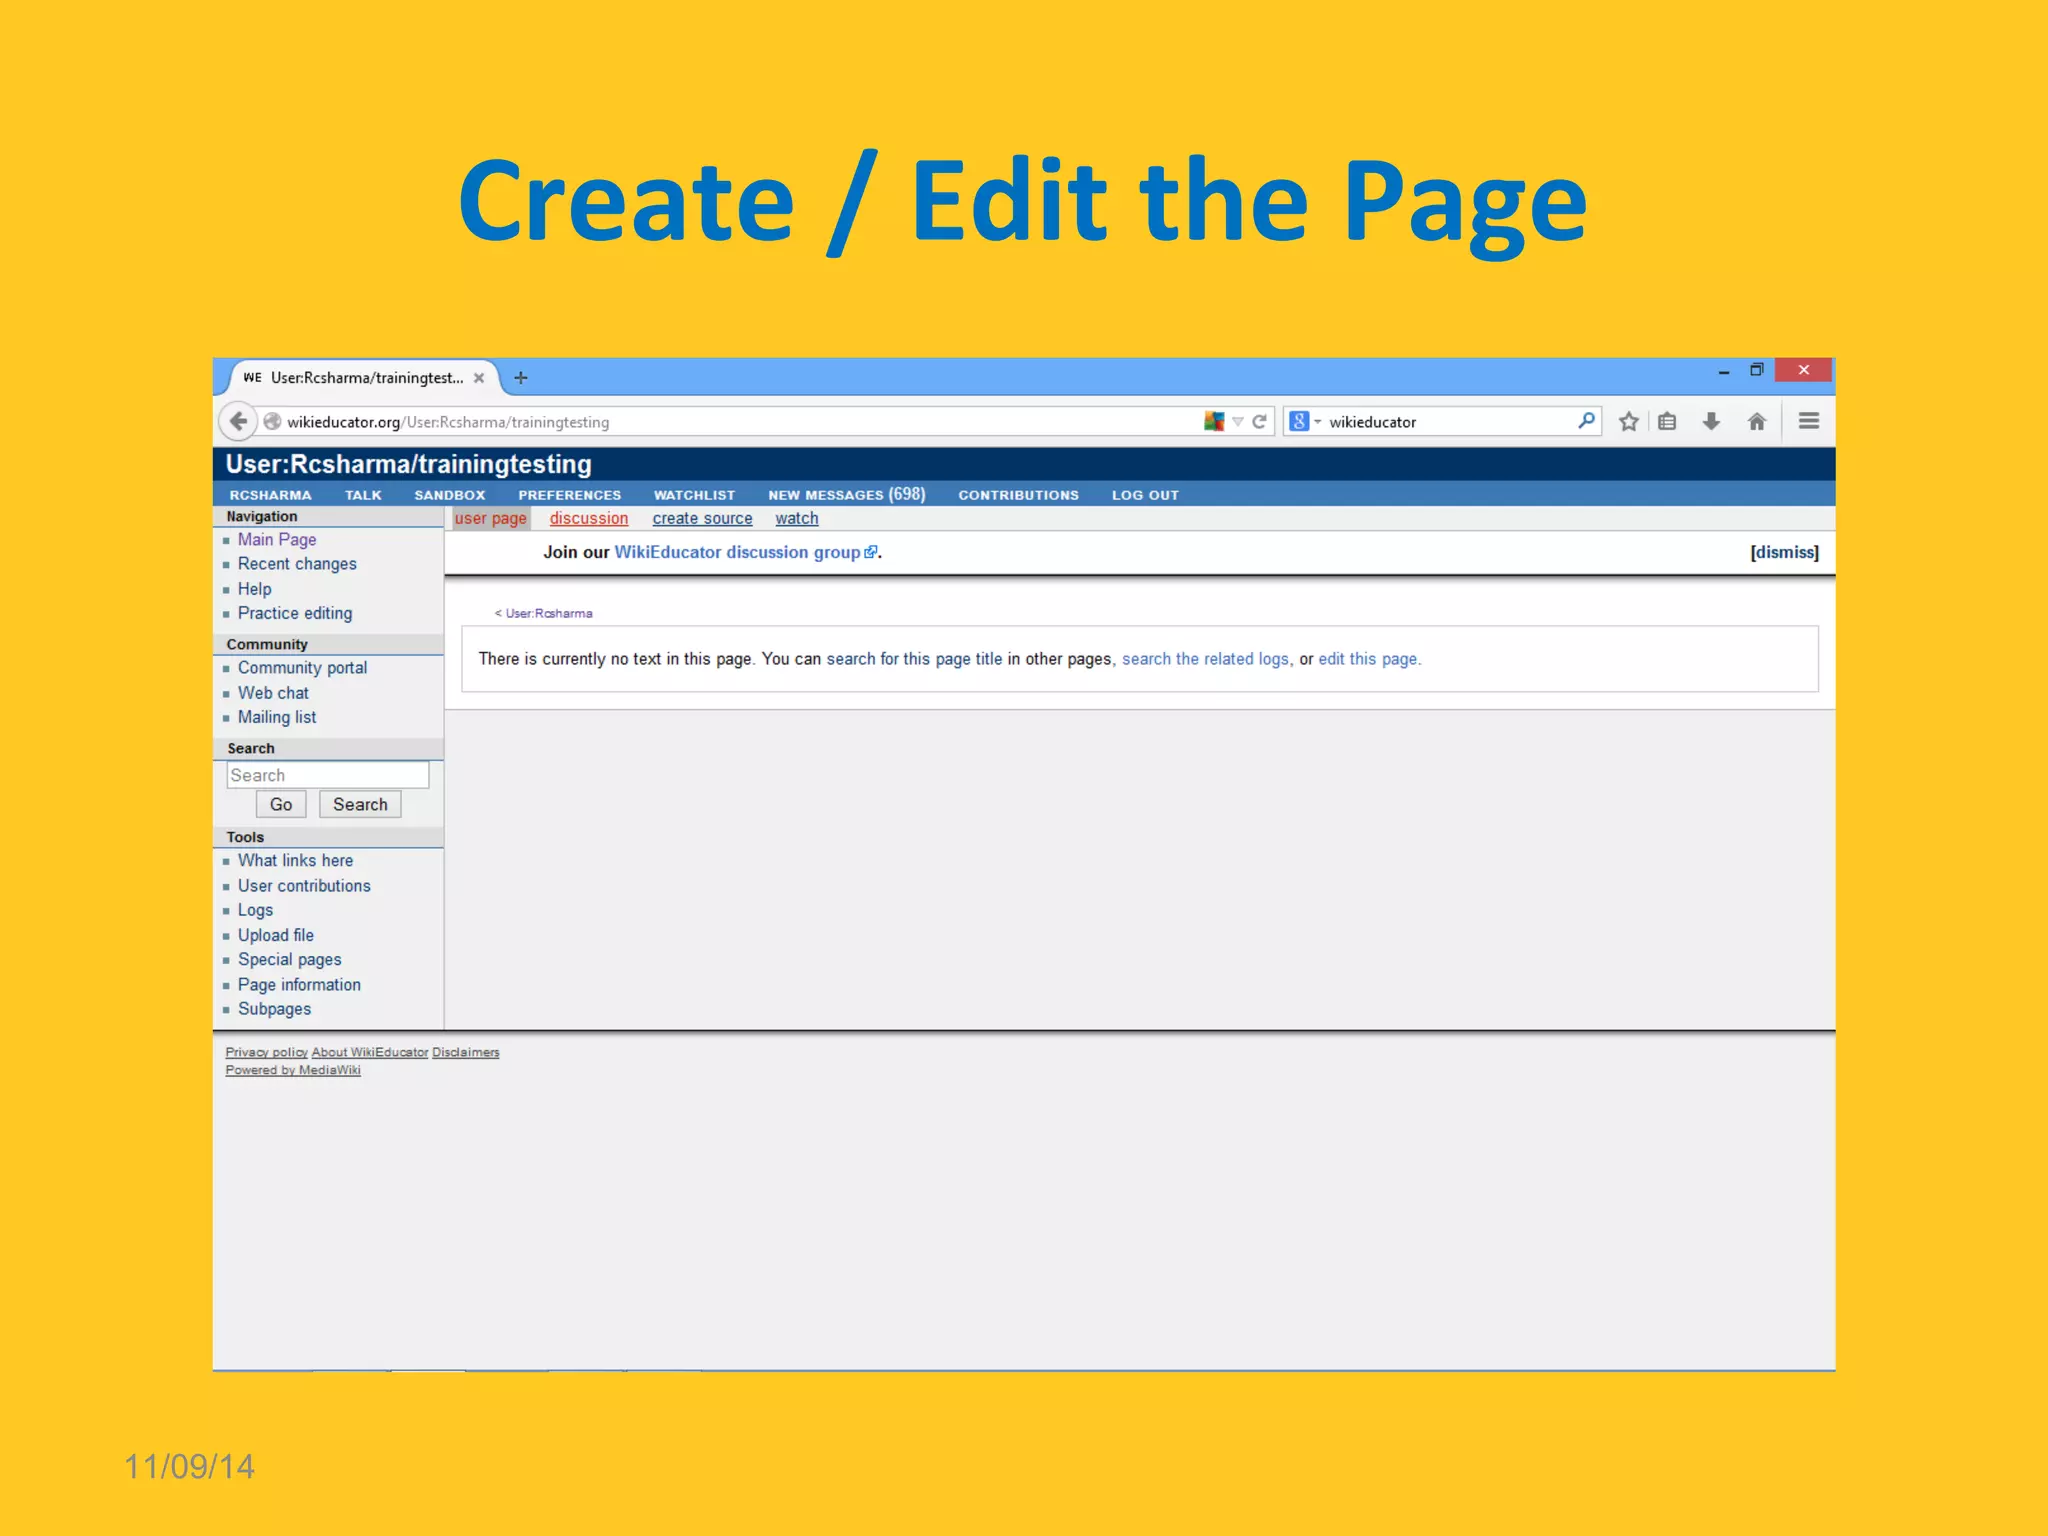Bookmark this page with the star icon
Image resolution: width=2048 pixels, height=1536 pixels.
1629,422
